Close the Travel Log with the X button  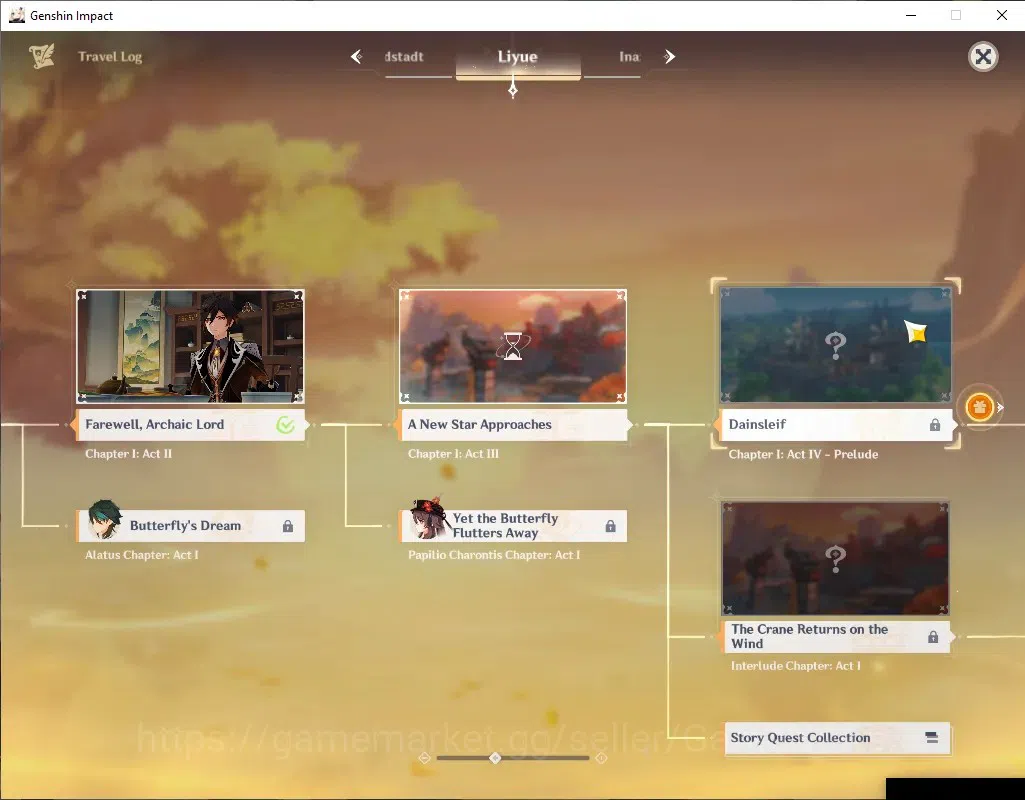click(983, 57)
